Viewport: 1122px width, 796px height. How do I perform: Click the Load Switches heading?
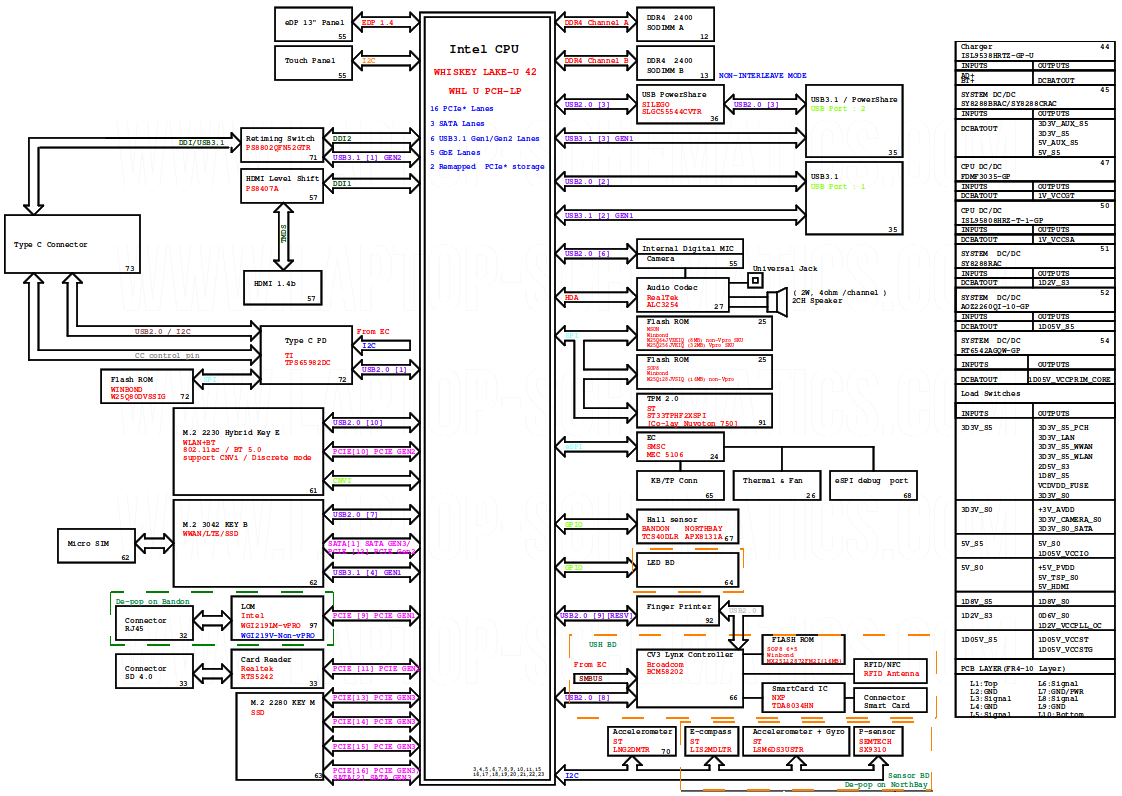point(990,394)
